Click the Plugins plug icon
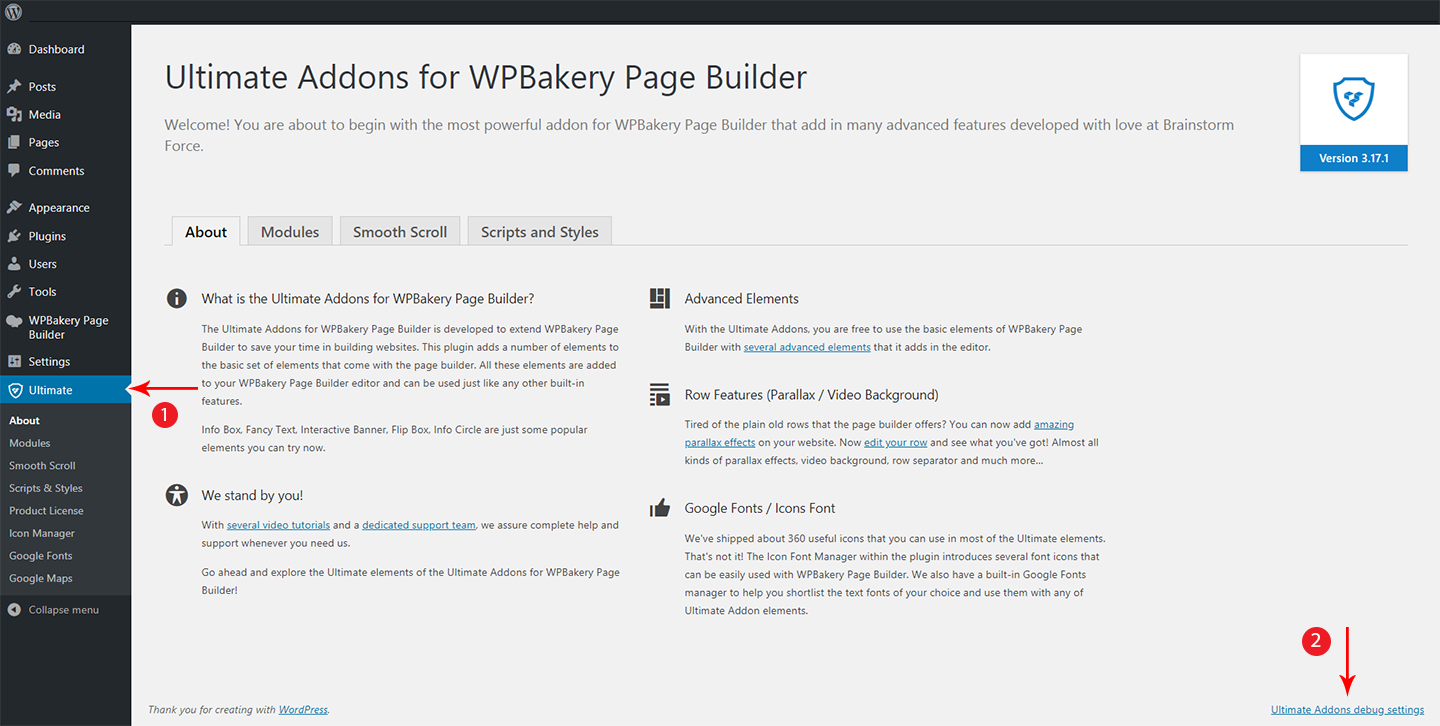The width and height of the screenshot is (1440, 726). [x=14, y=236]
